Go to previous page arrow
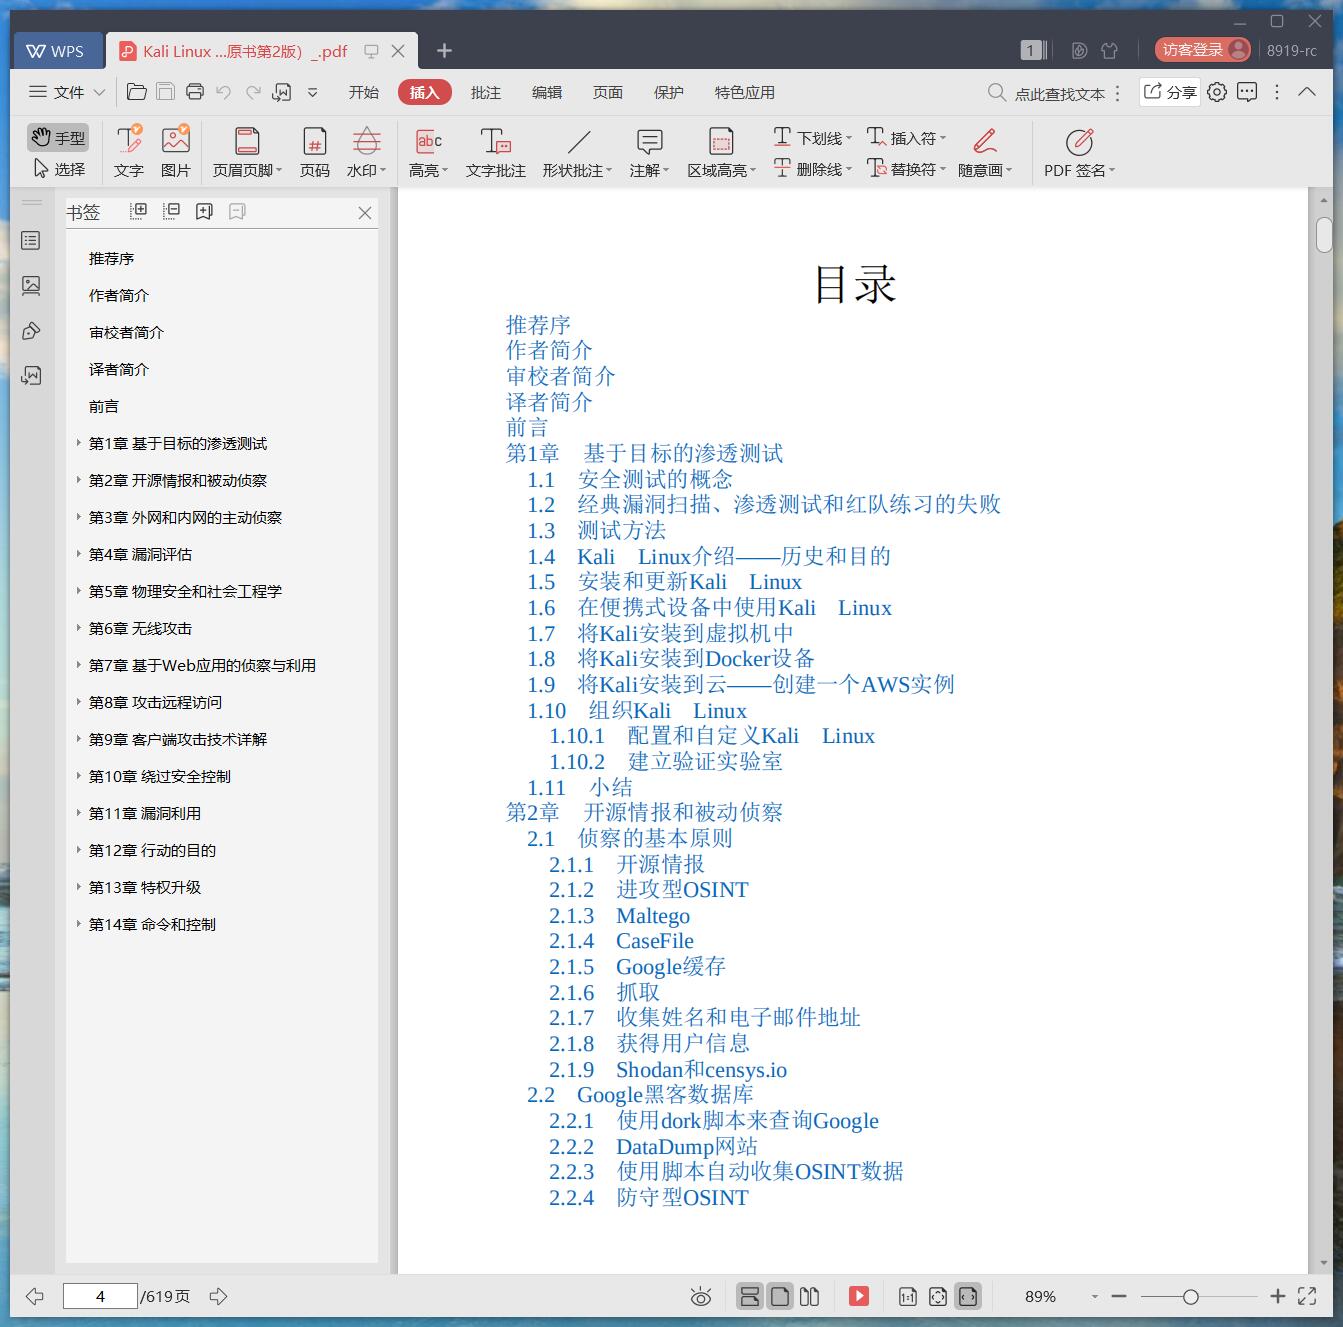Image resolution: width=1343 pixels, height=1327 pixels. pos(34,1296)
